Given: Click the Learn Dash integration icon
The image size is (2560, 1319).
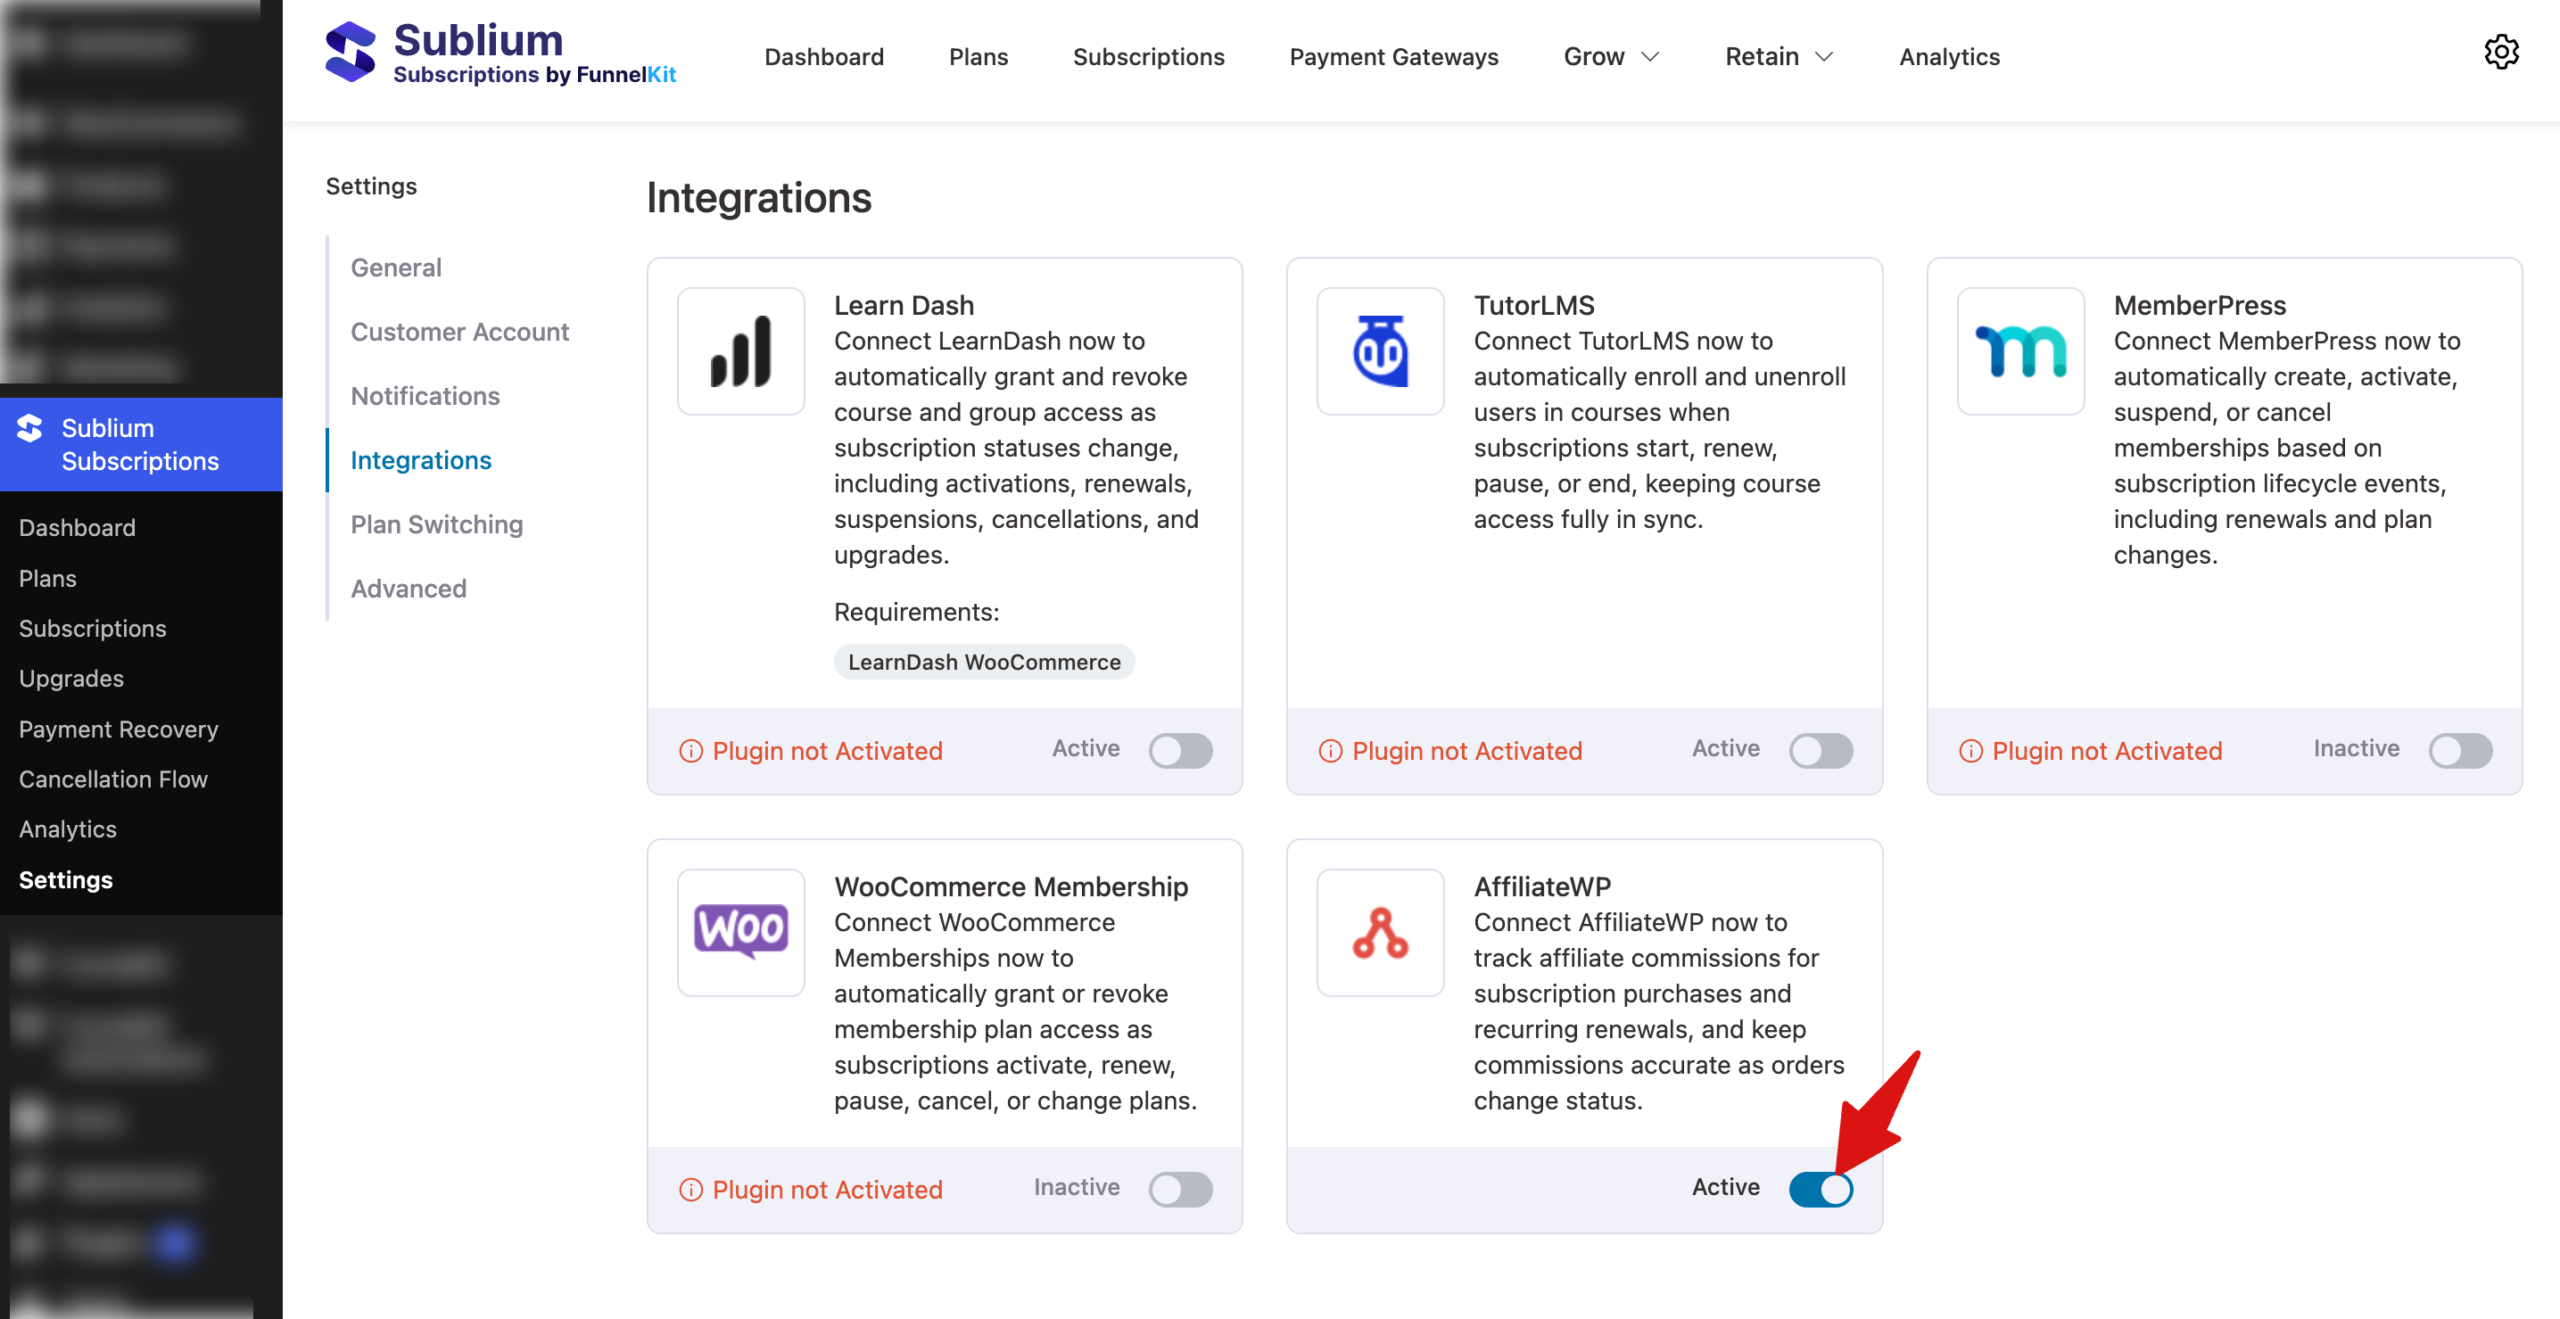Looking at the screenshot, I should pos(740,351).
